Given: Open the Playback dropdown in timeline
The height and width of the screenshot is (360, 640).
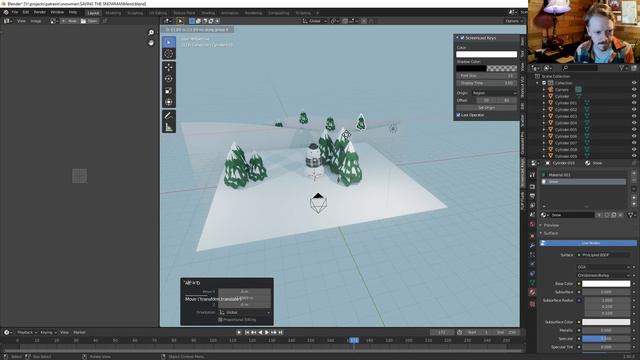Looking at the screenshot, I should [x=27, y=333].
